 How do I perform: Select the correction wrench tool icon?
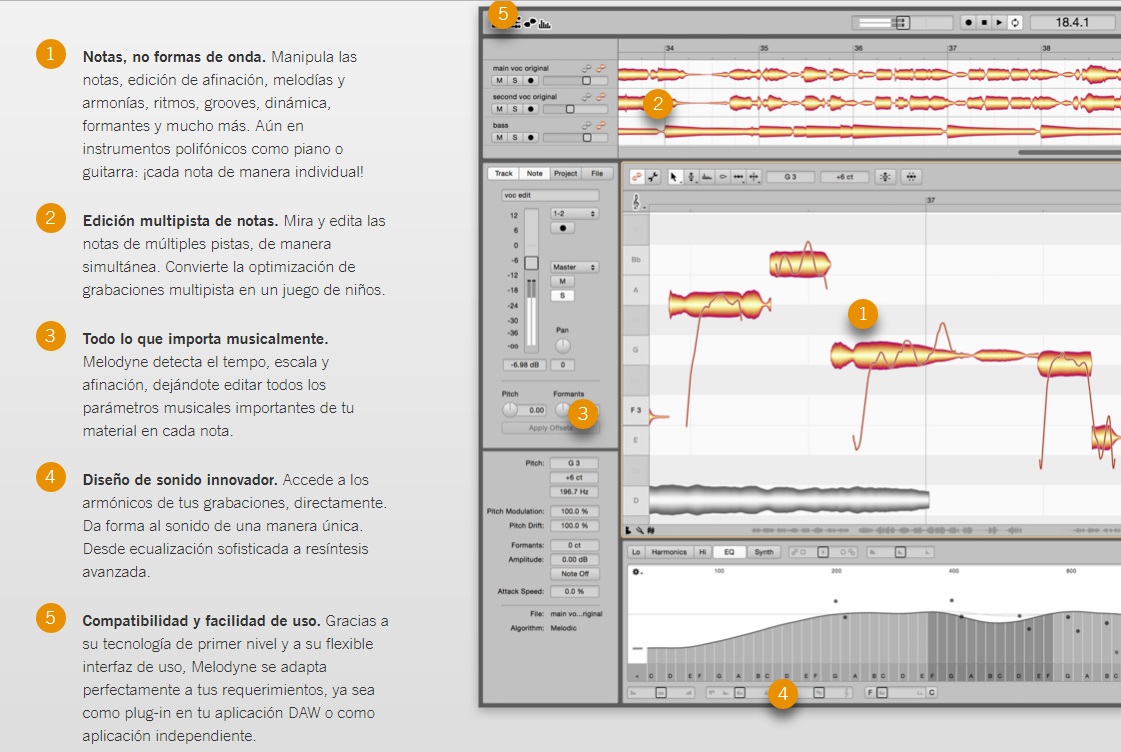click(653, 177)
